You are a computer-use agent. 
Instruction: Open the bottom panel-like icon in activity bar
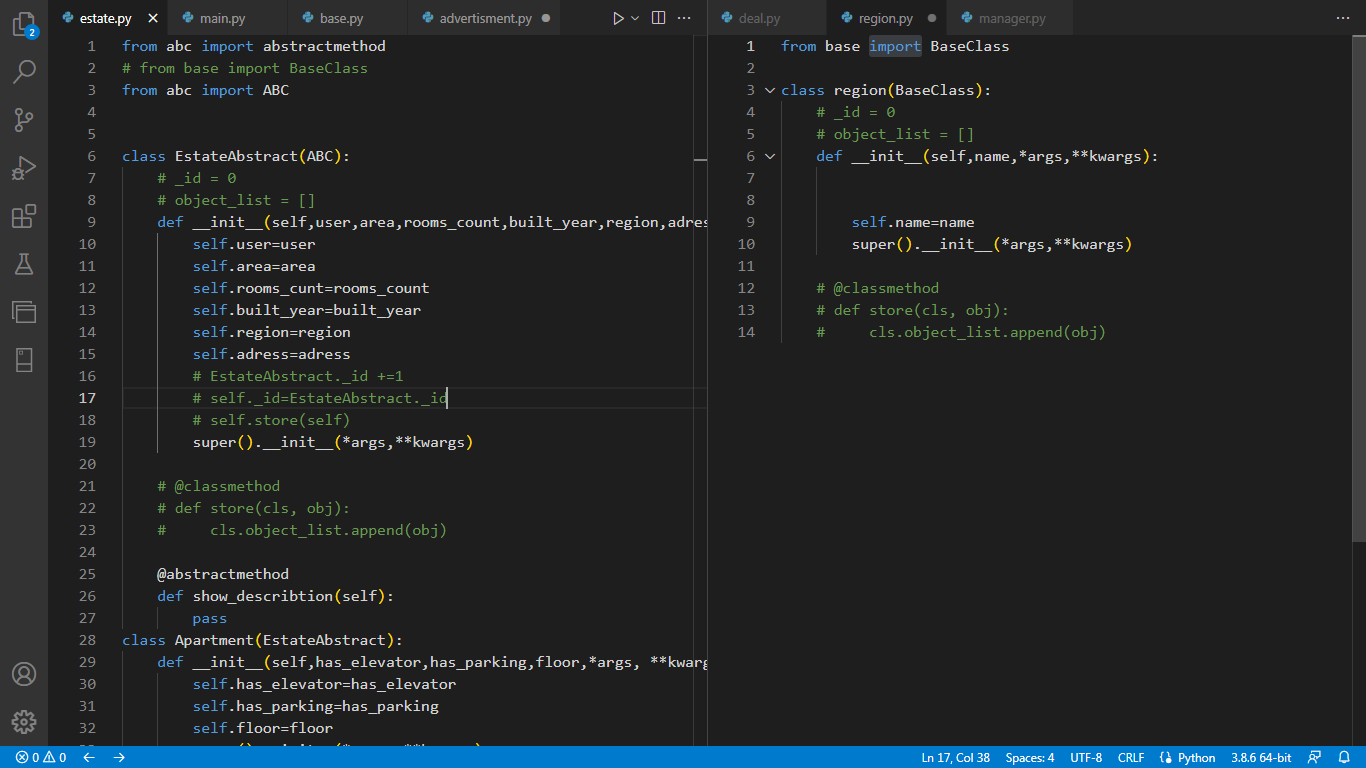coord(24,360)
